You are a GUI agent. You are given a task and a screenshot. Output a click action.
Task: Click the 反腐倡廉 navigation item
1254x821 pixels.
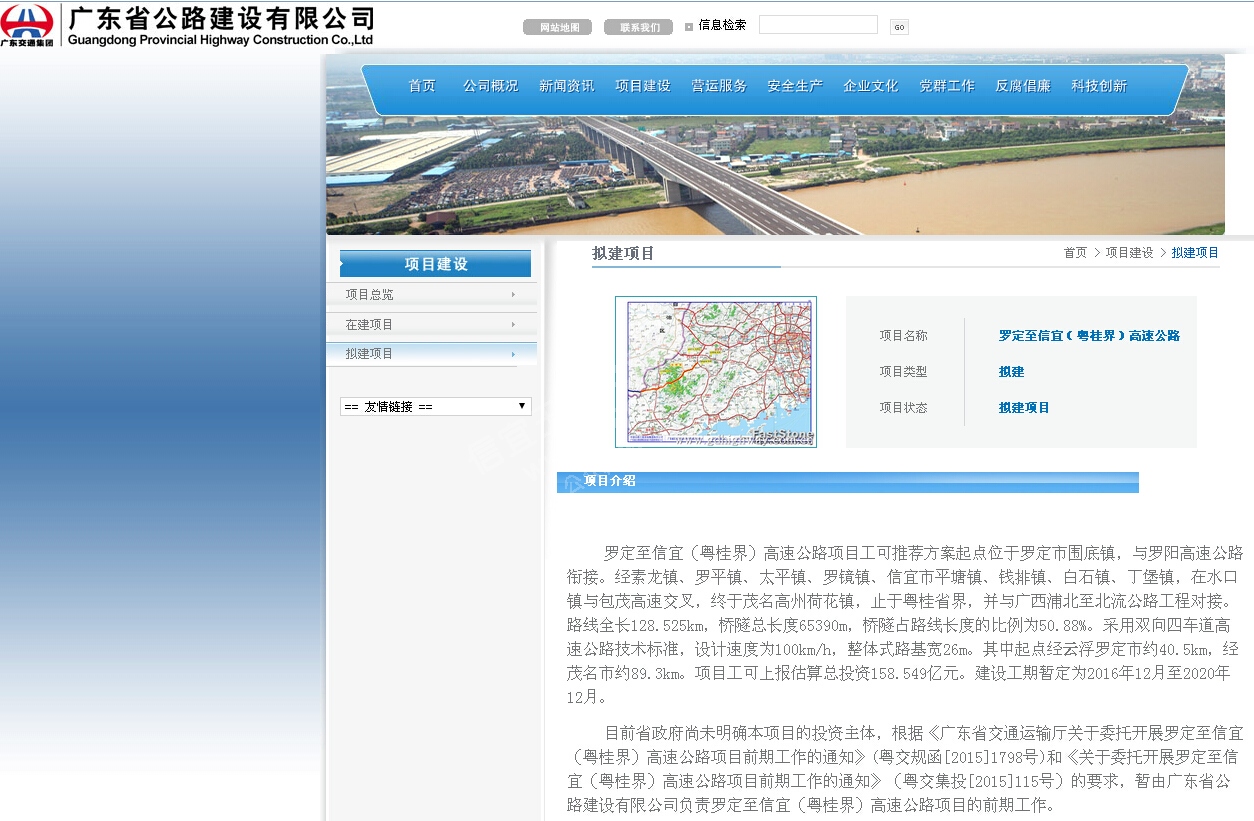pyautogui.click(x=1023, y=86)
